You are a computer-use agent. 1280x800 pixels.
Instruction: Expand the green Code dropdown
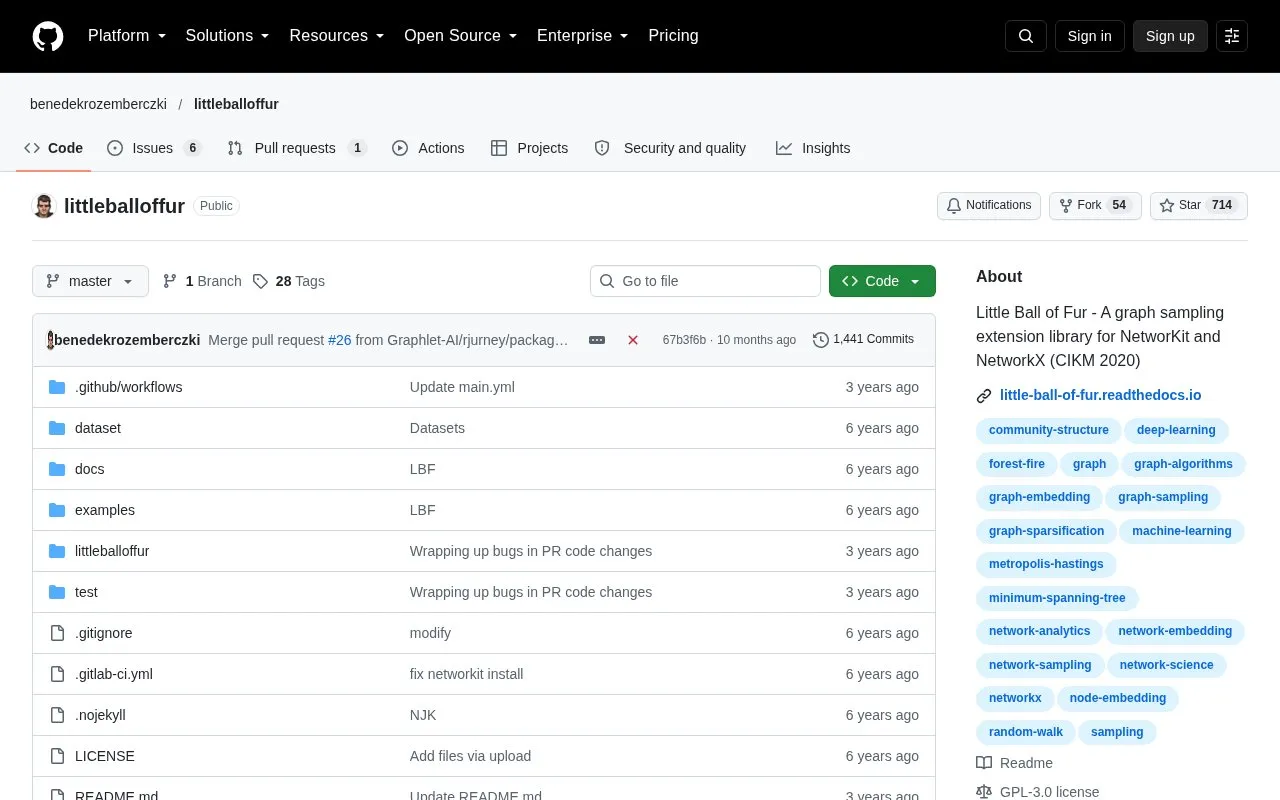(882, 281)
